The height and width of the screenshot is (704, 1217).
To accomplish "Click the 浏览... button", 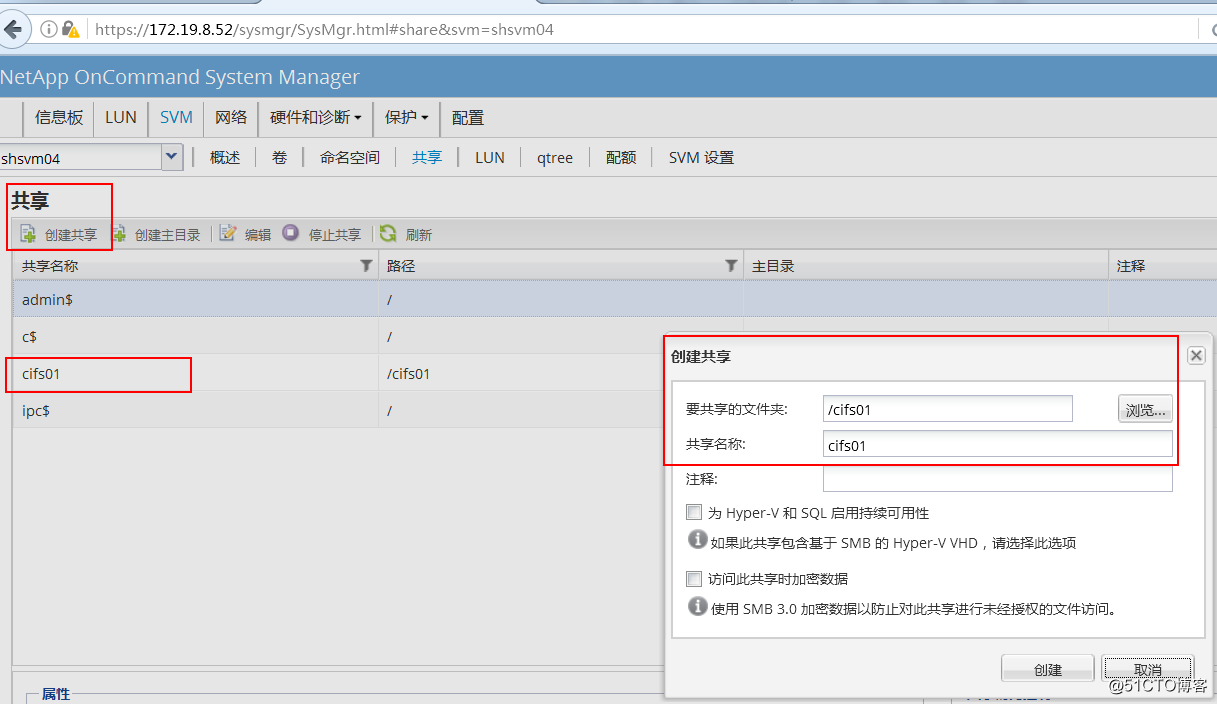I will tap(1145, 409).
